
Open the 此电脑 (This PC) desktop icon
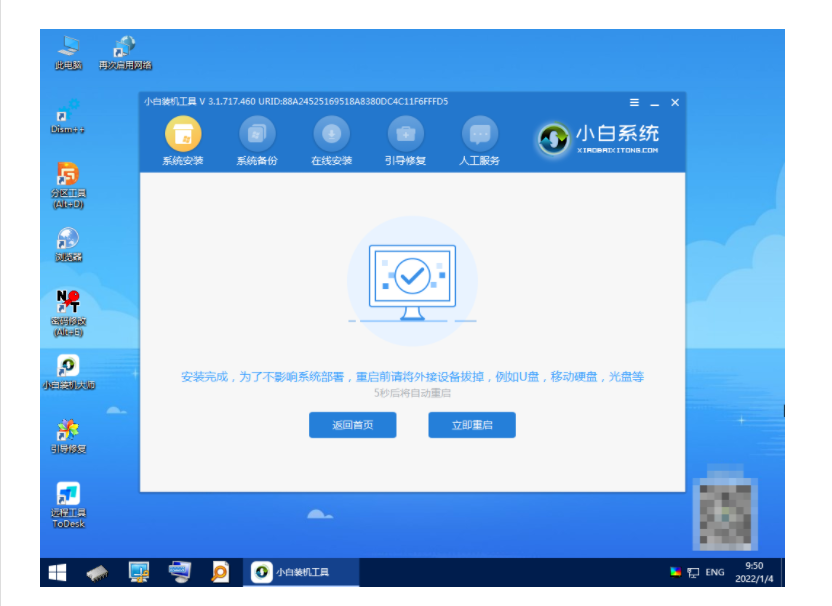[x=68, y=48]
